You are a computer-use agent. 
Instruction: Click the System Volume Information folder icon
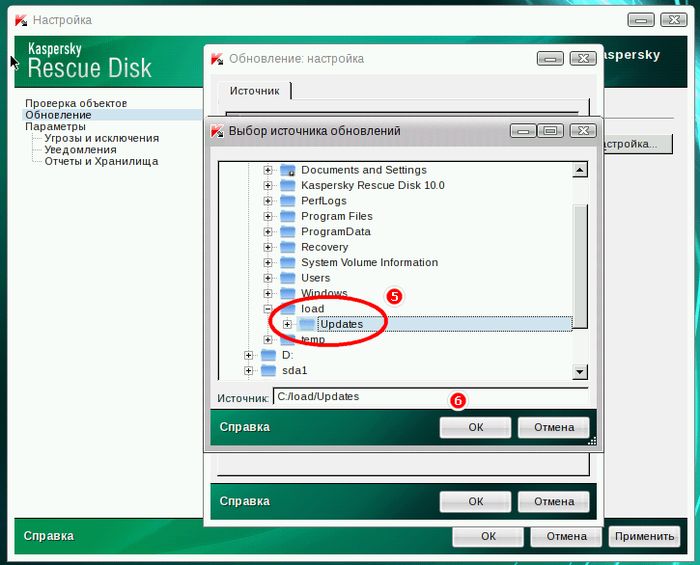[288, 262]
